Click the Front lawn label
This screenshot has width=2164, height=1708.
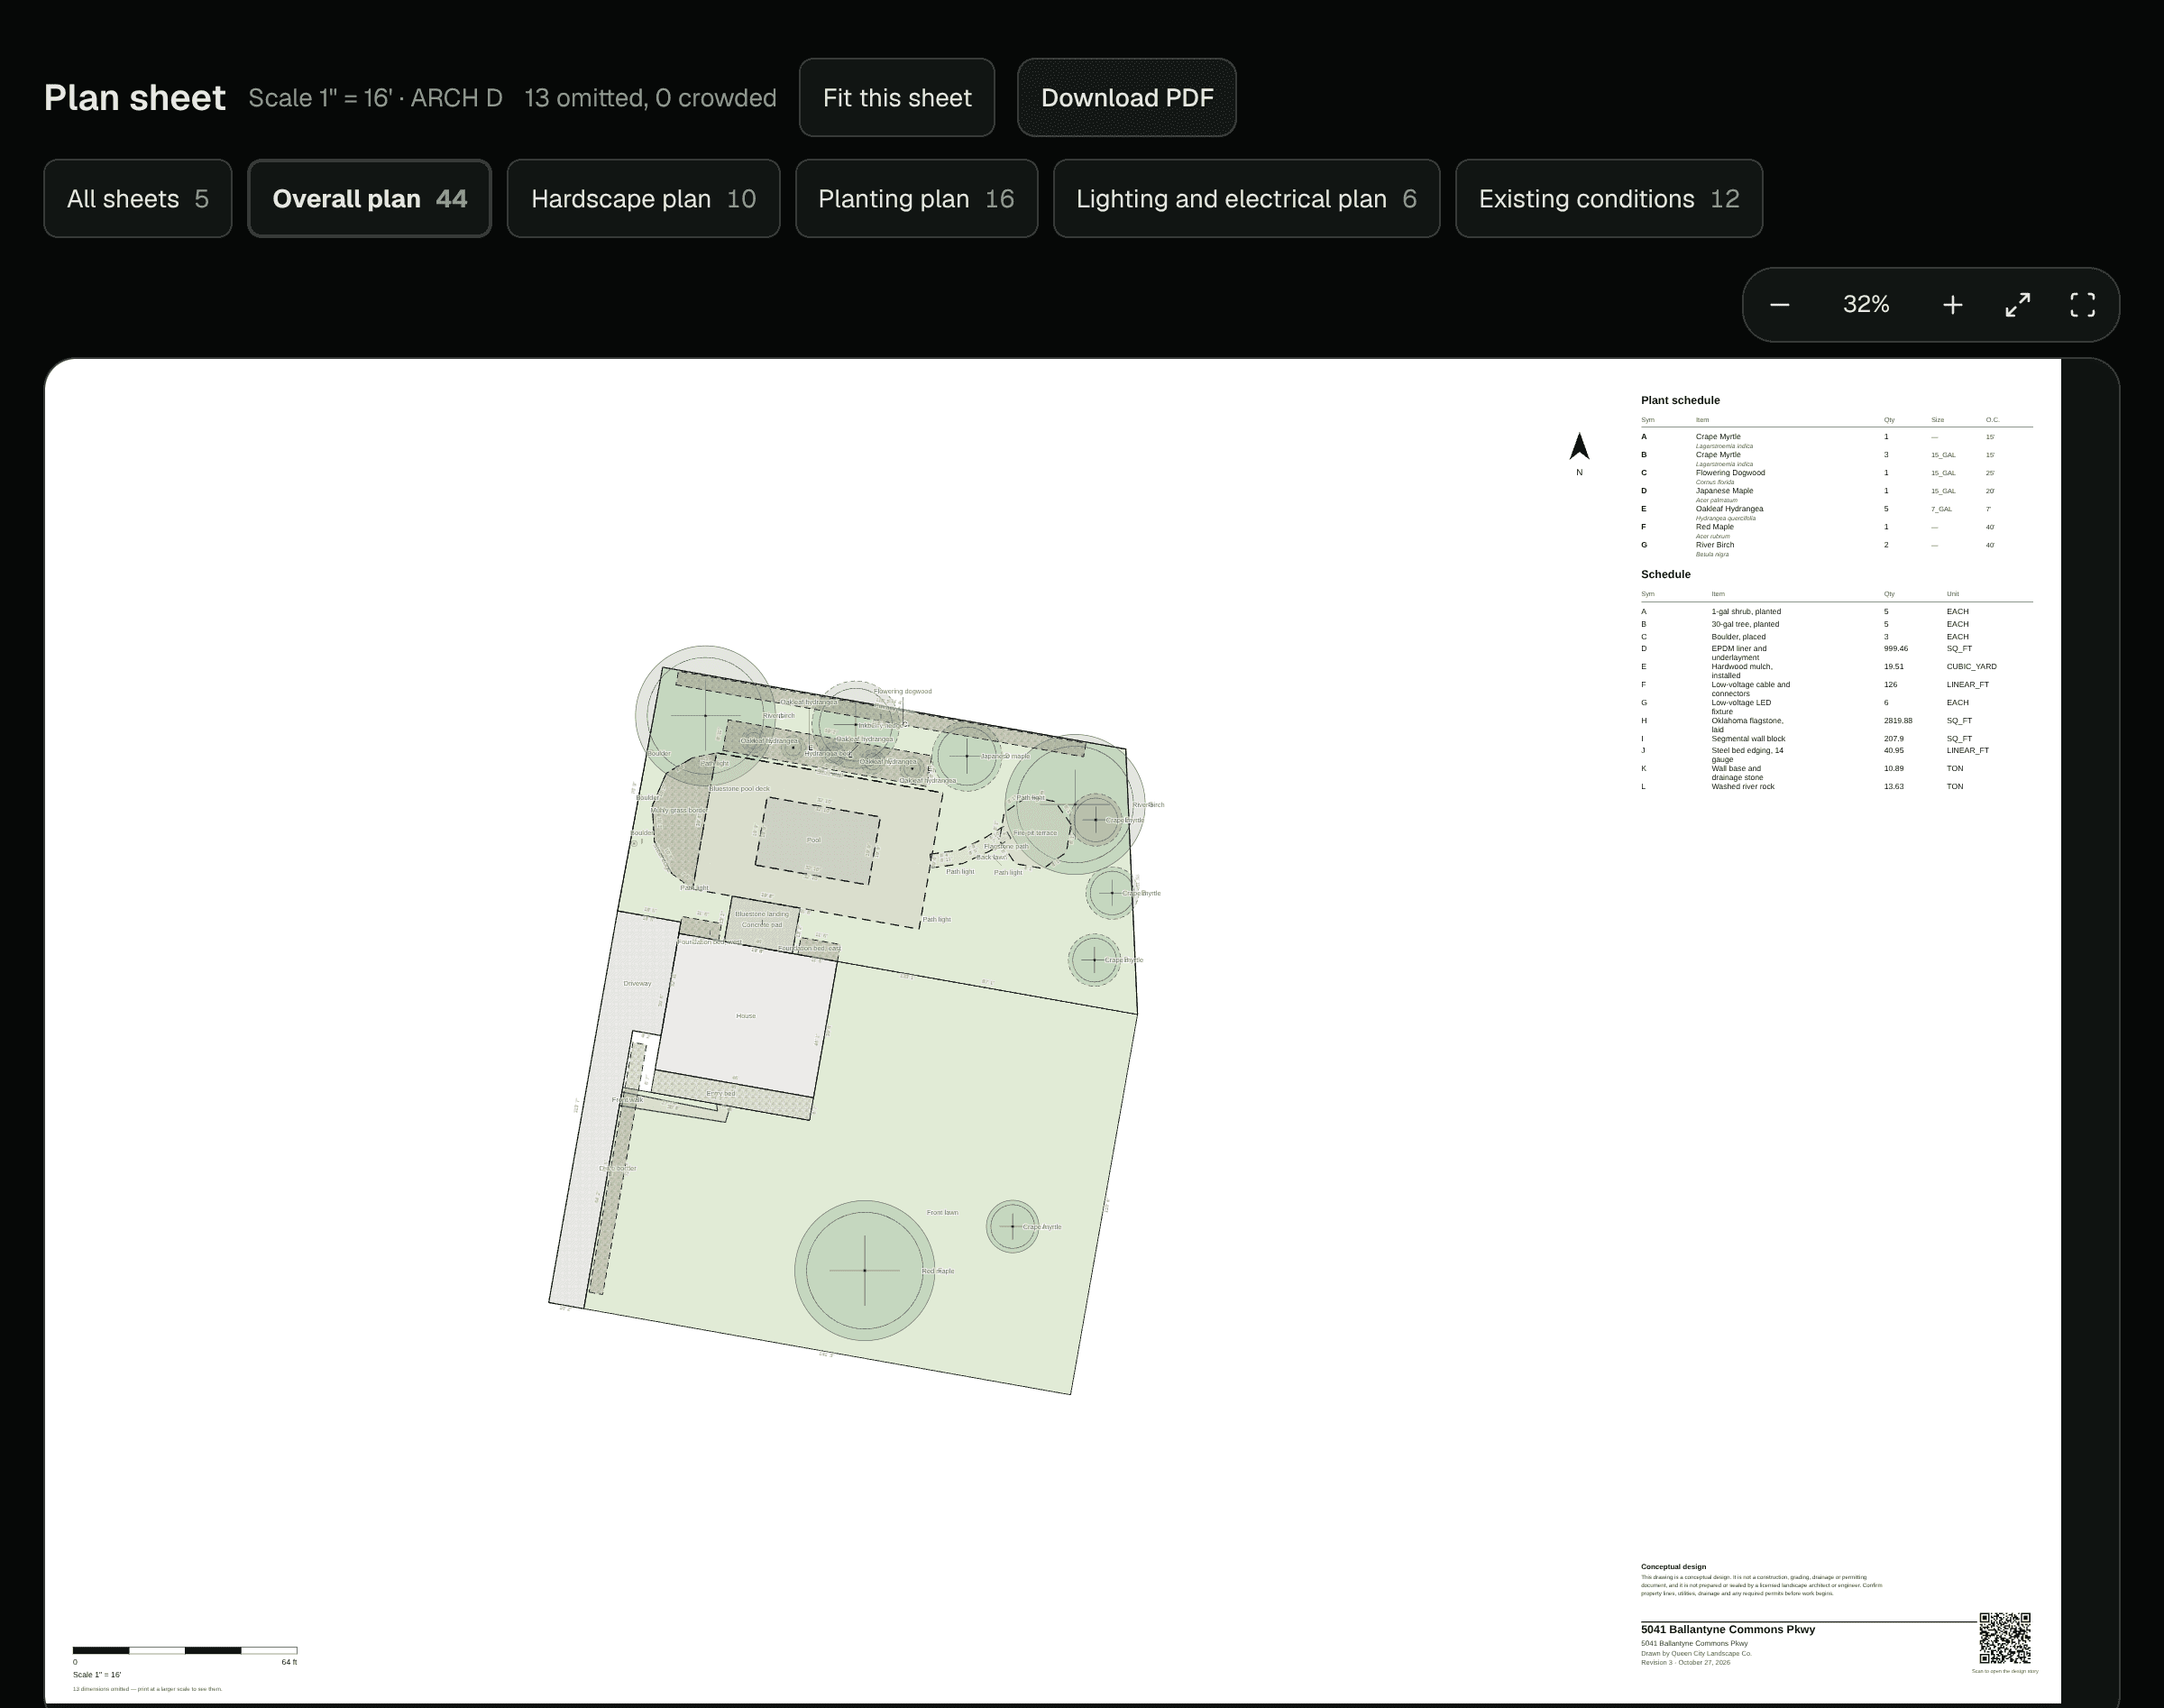pyautogui.click(x=942, y=1213)
